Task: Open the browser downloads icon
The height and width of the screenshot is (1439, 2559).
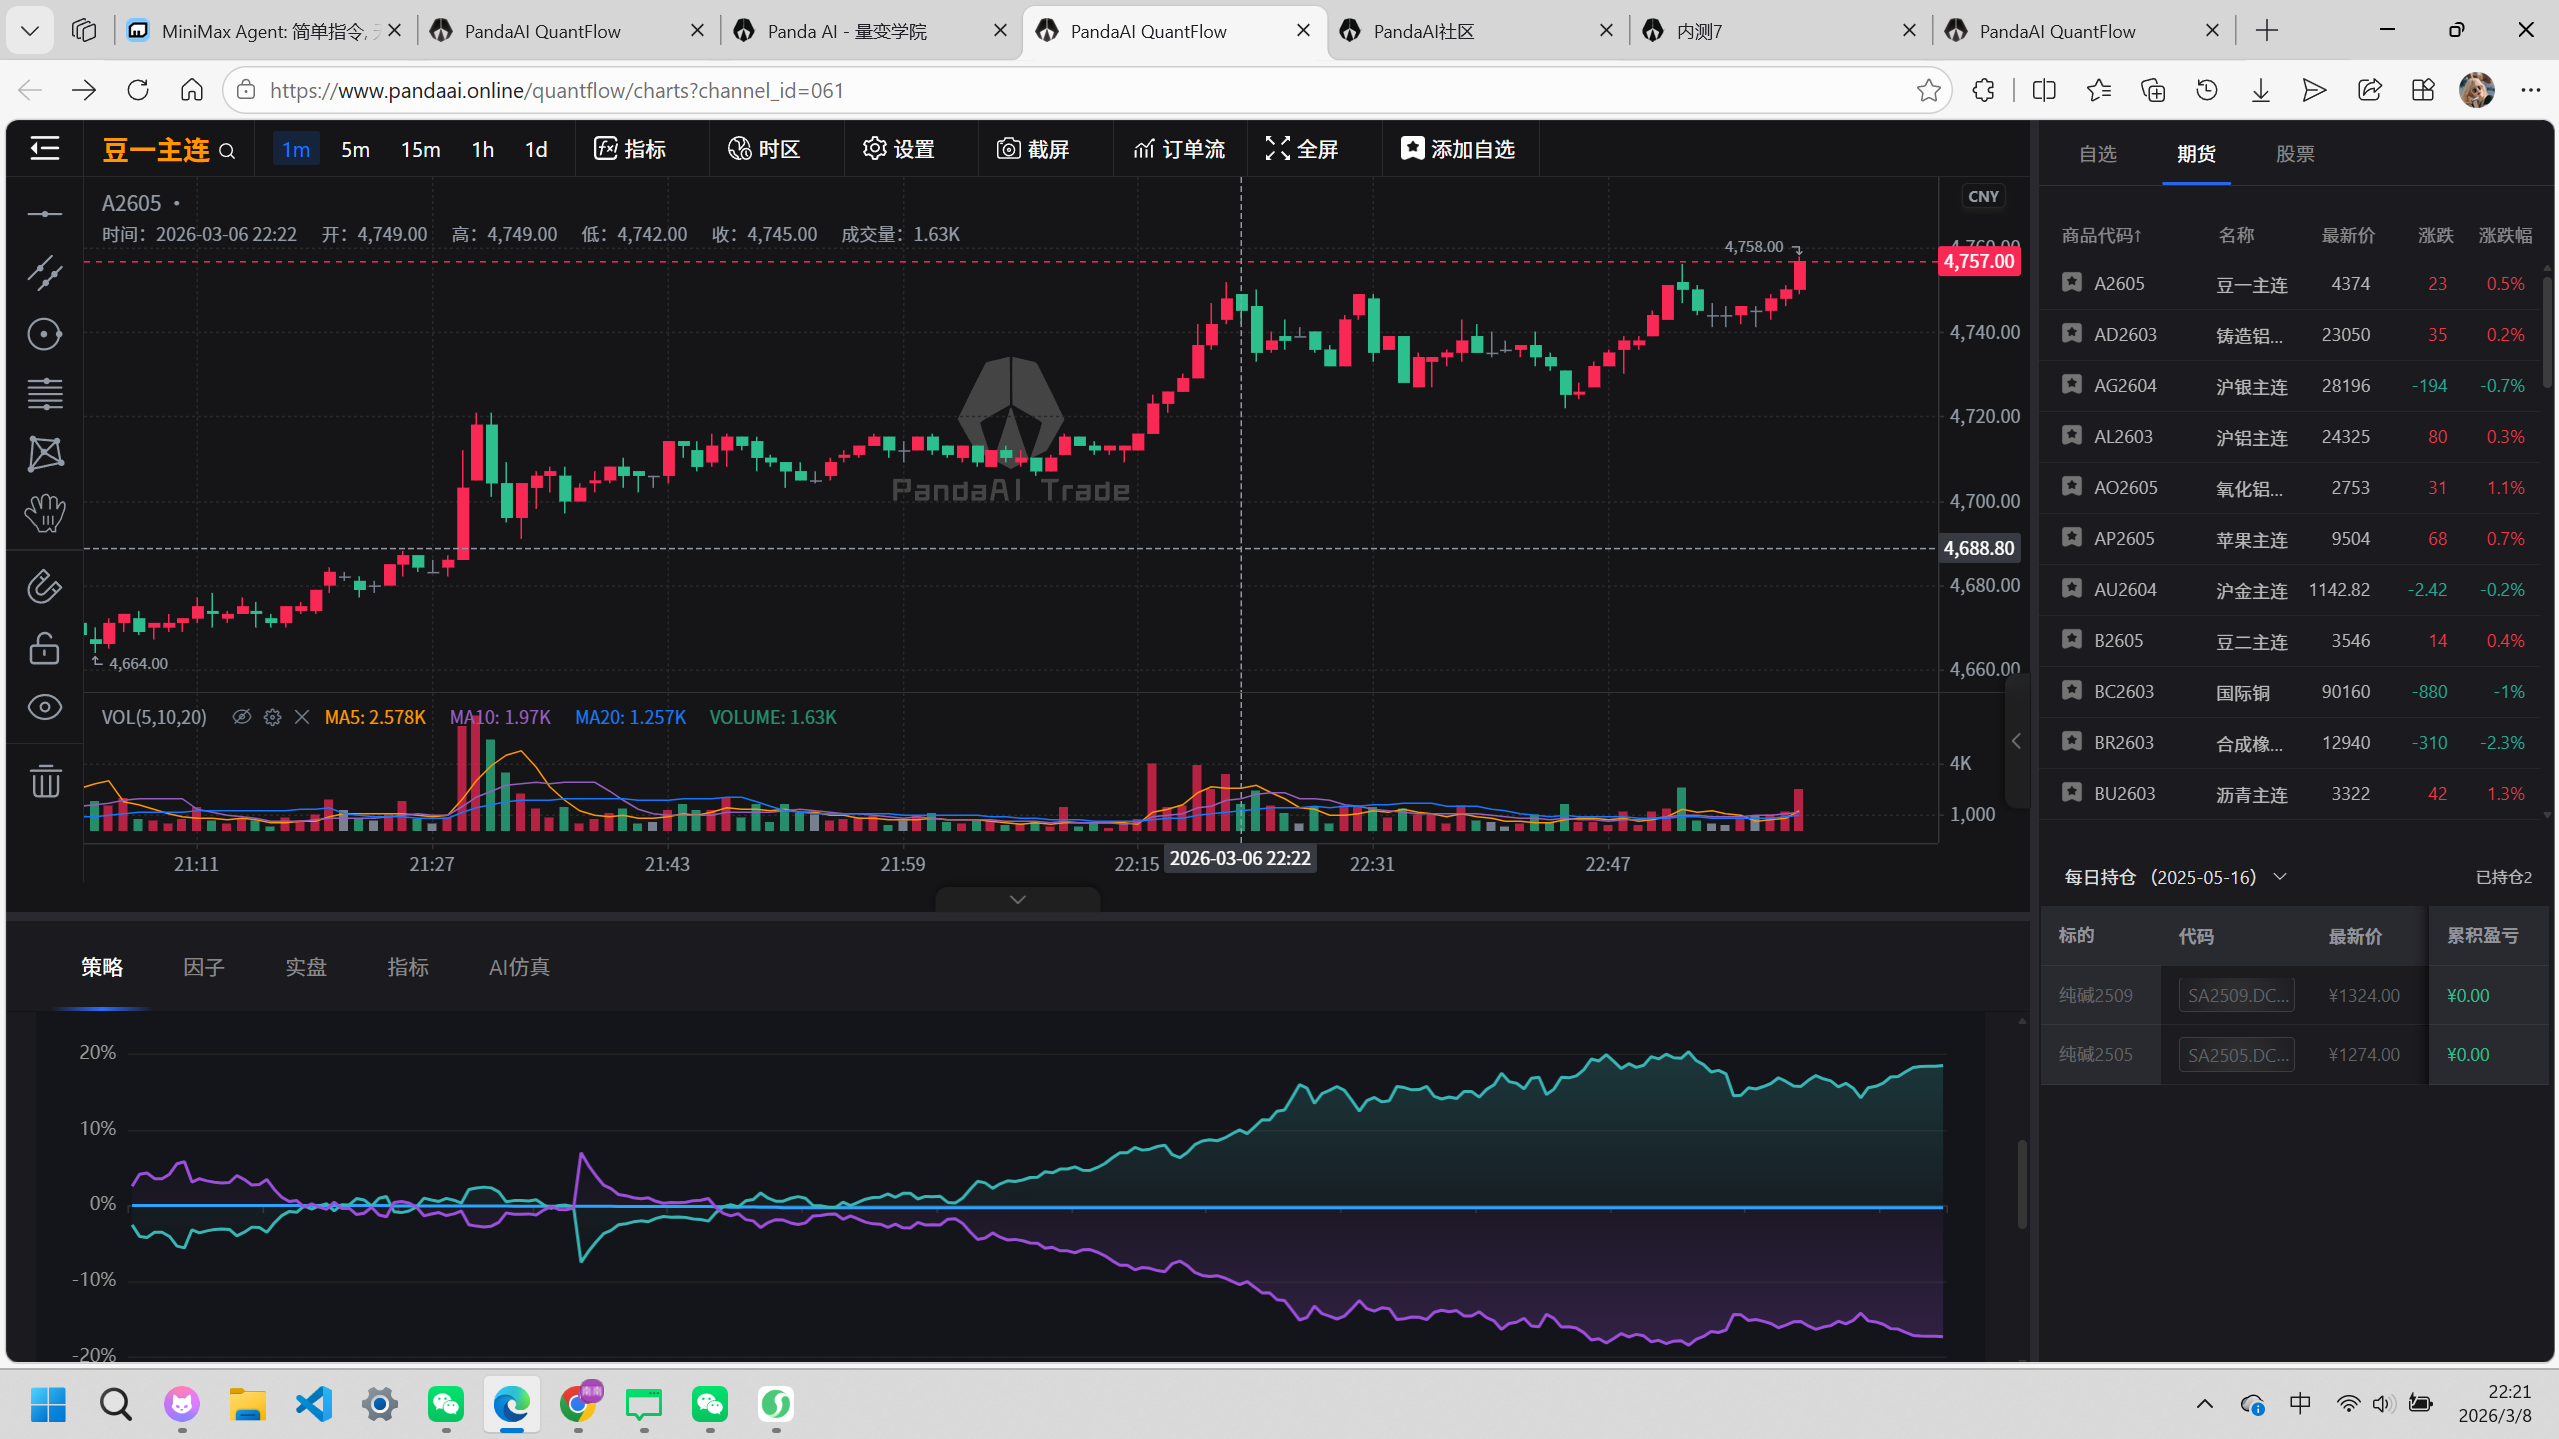Action: [x=2260, y=90]
